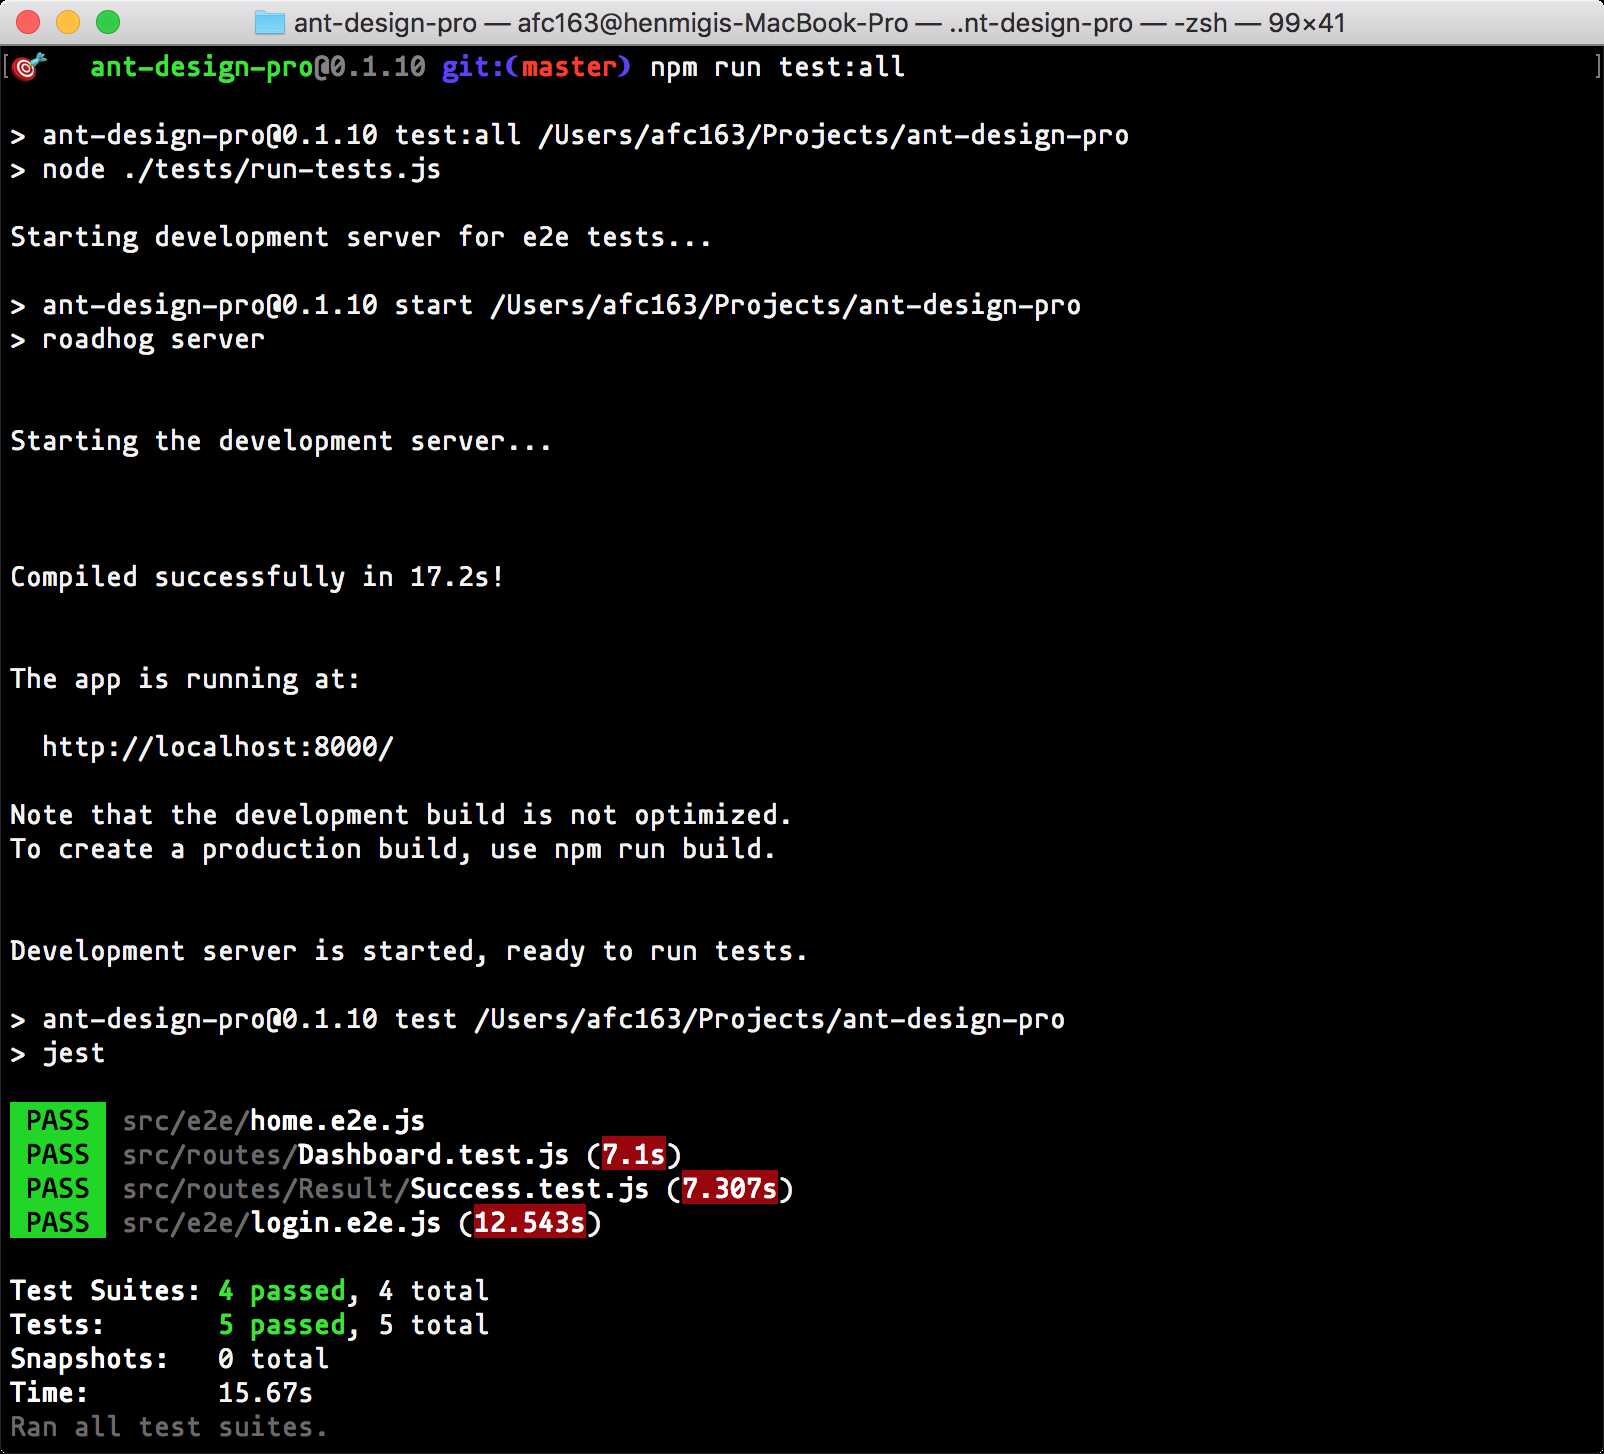Click the 'start /Users/afc163/Projects' script line
Viewport: 1604px width, 1454px height.
[x=545, y=305]
